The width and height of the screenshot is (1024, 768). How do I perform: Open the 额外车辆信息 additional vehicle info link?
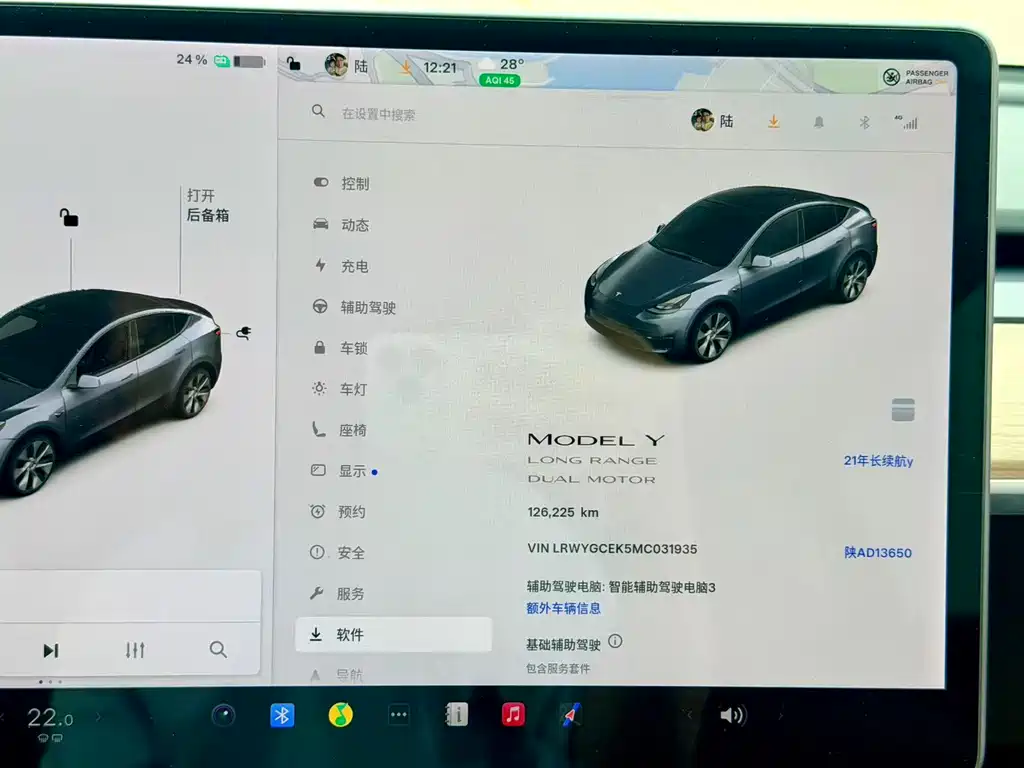(564, 608)
